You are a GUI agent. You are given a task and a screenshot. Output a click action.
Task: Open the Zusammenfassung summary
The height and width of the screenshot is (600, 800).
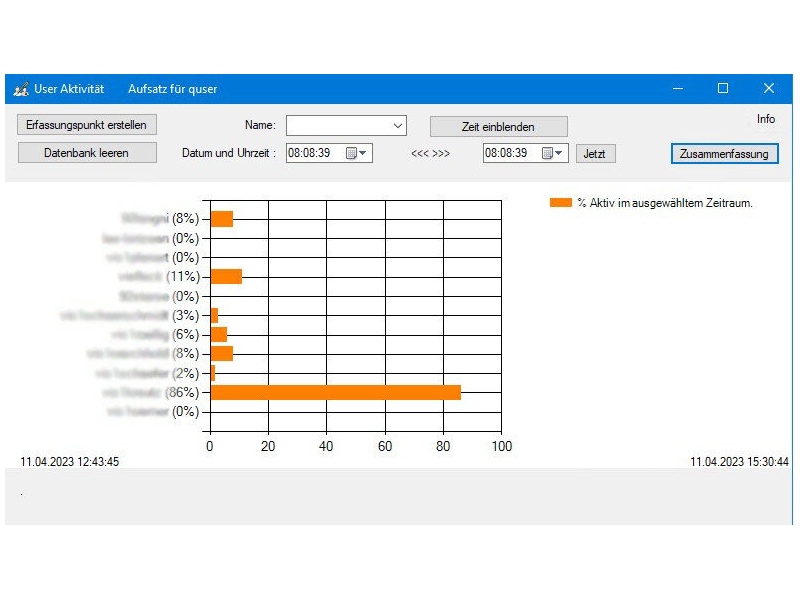click(724, 154)
